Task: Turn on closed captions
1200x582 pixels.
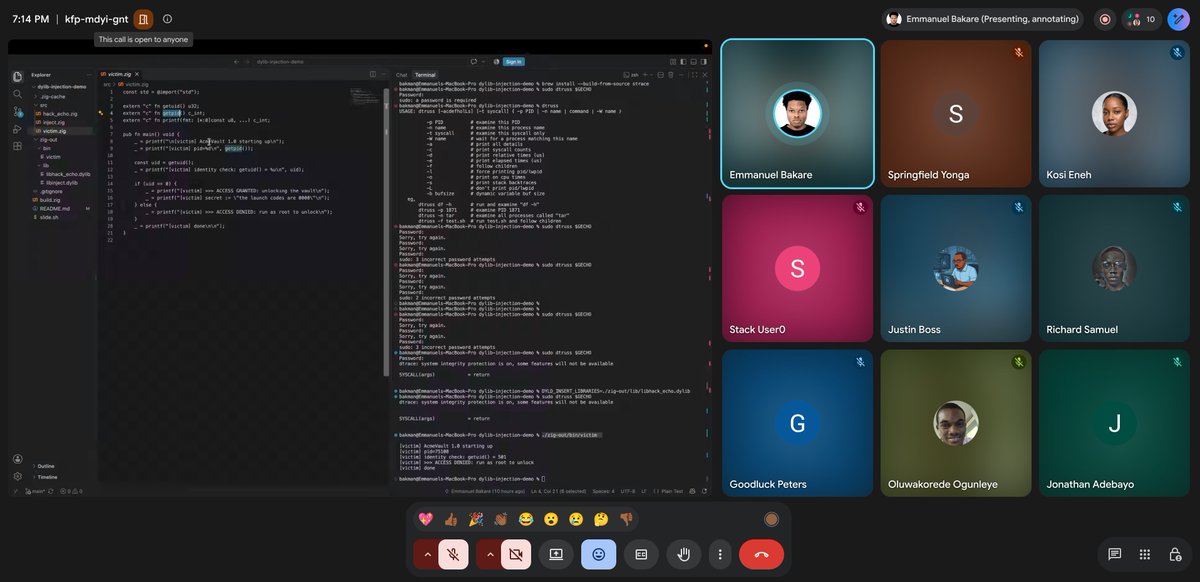Action: 642,554
